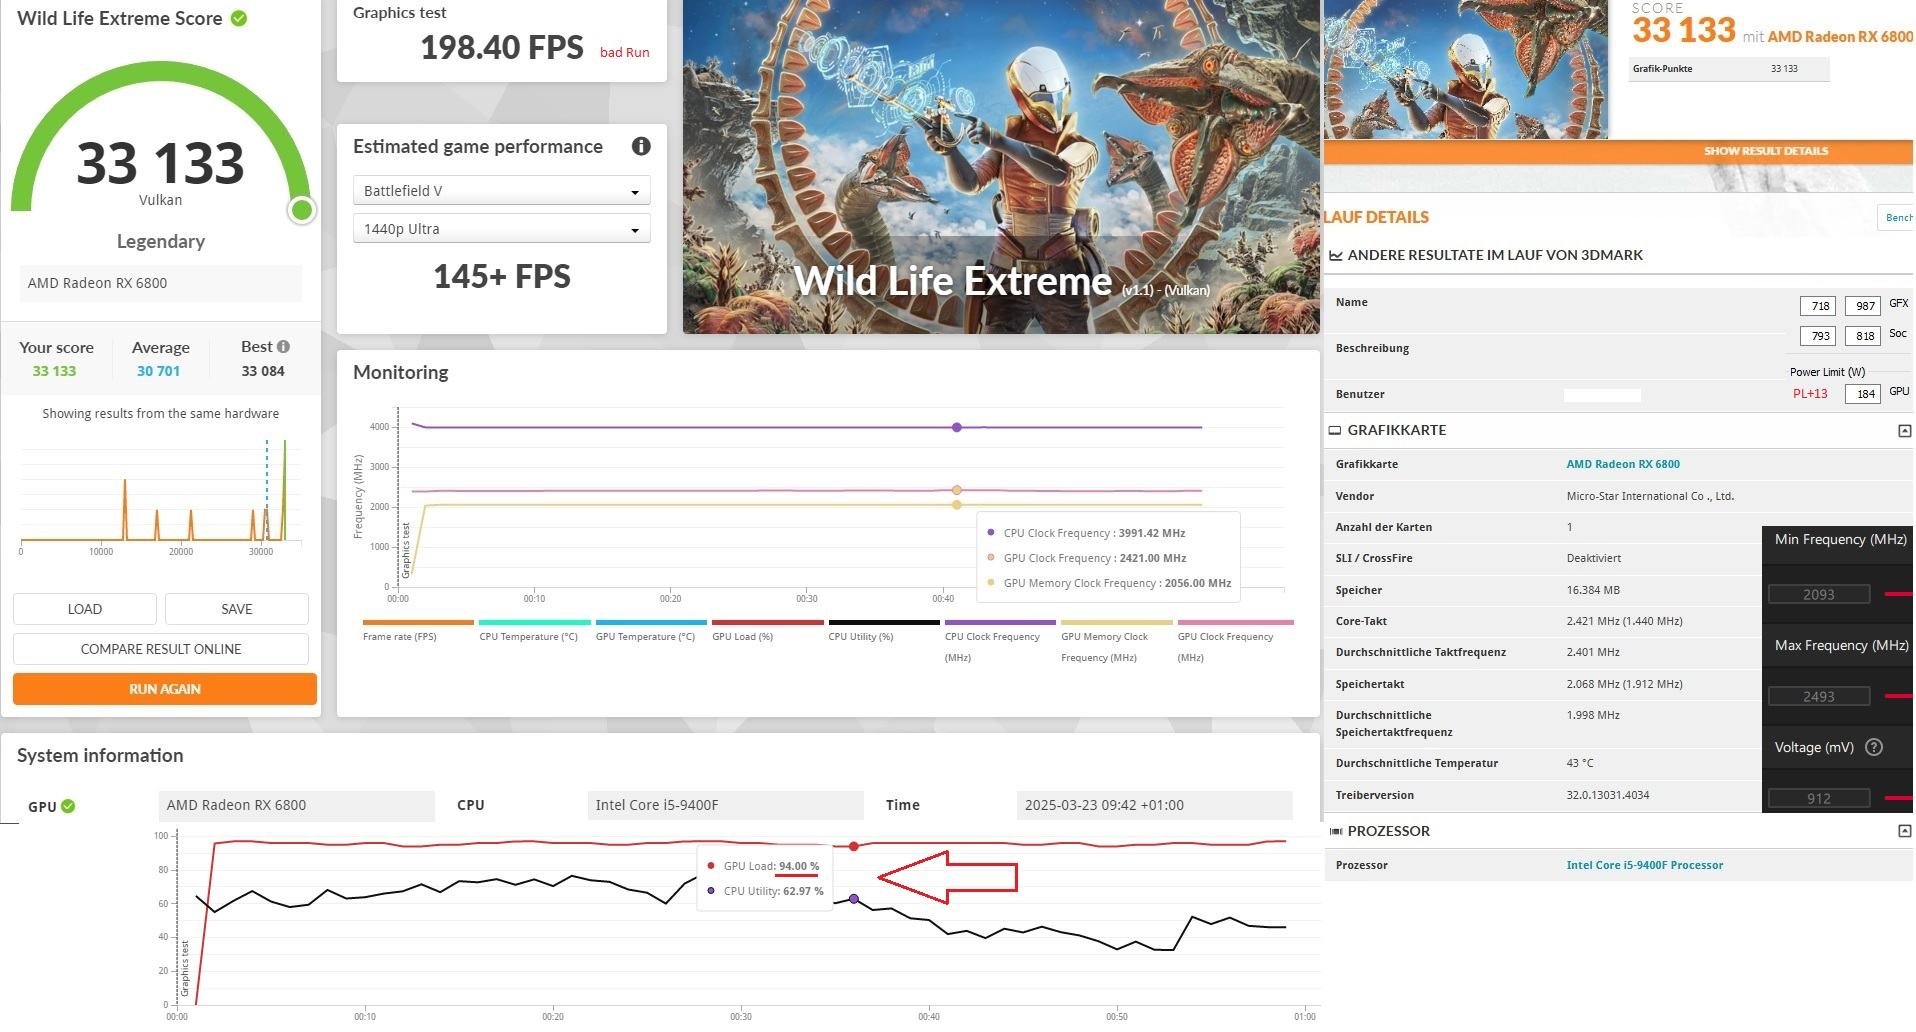Screen dimensions: 1916x1032
Task: Click the Time field showing 2025-03-23 09:42
Action: coord(1154,805)
